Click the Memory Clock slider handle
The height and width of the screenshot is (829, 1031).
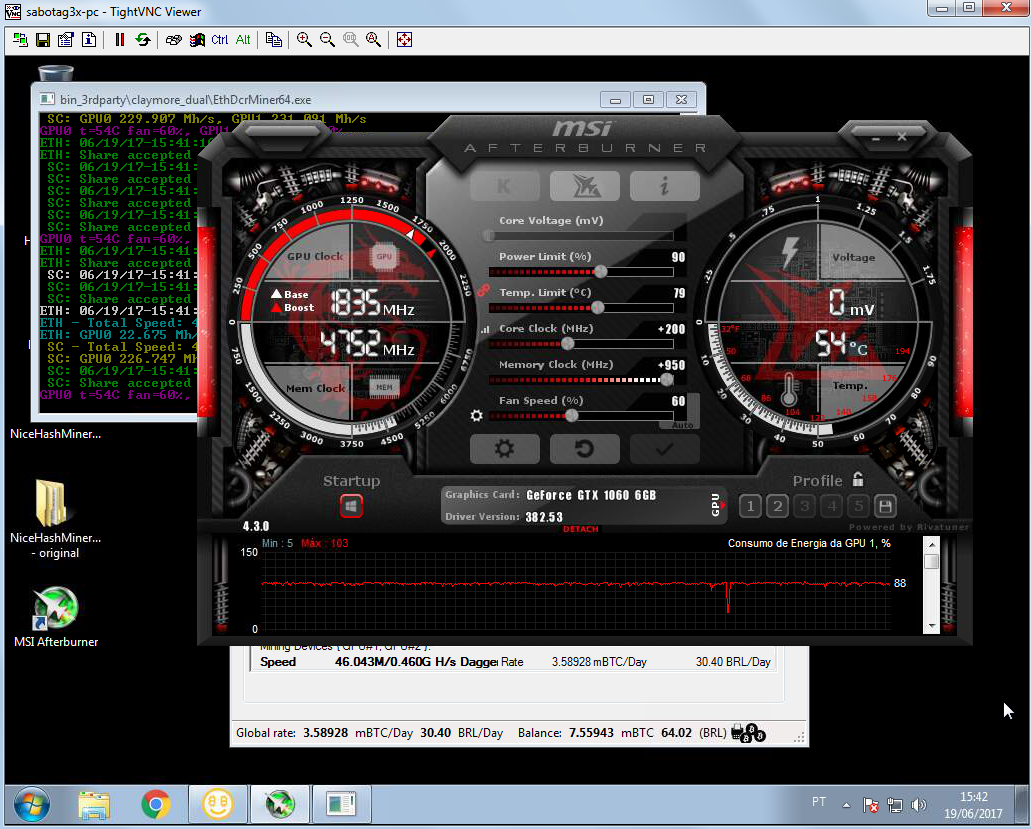(x=667, y=379)
